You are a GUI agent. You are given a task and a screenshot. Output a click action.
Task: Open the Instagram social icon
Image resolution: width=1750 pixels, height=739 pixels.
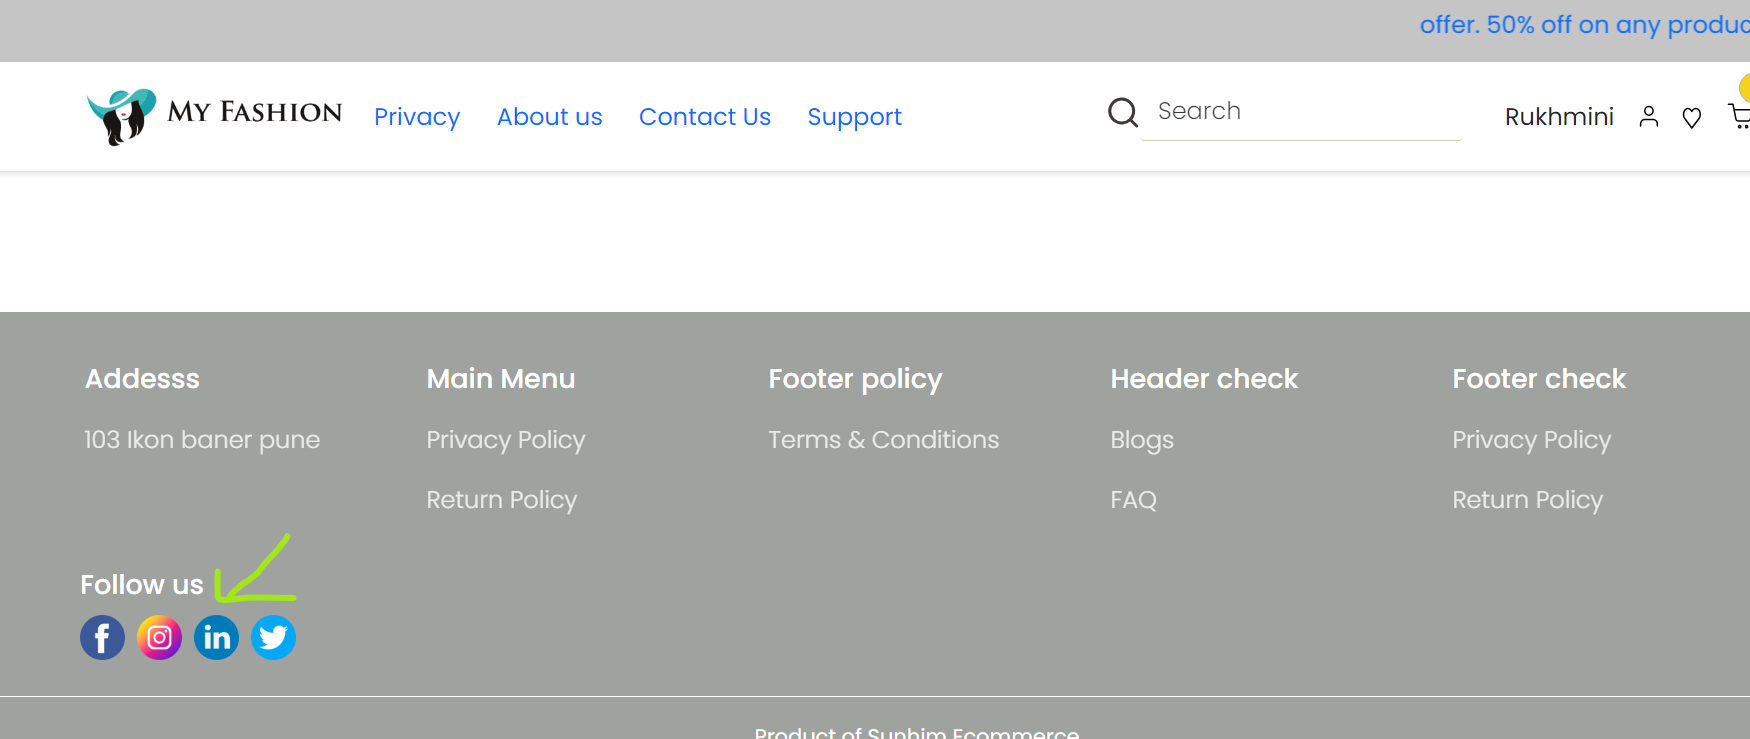coord(159,637)
